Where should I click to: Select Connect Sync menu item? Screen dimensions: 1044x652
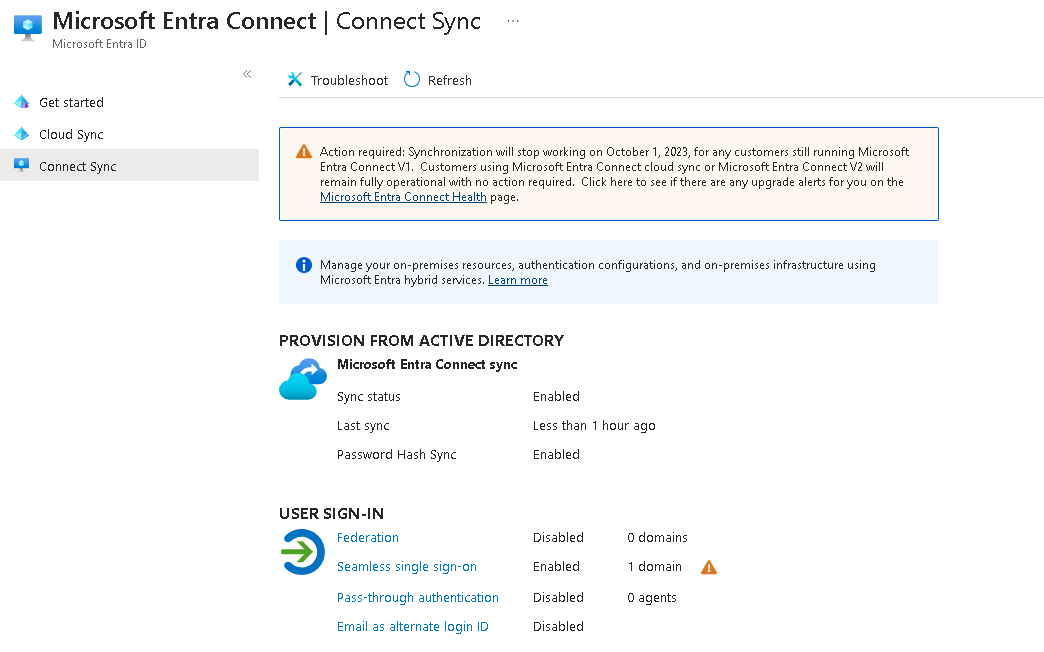point(129,165)
